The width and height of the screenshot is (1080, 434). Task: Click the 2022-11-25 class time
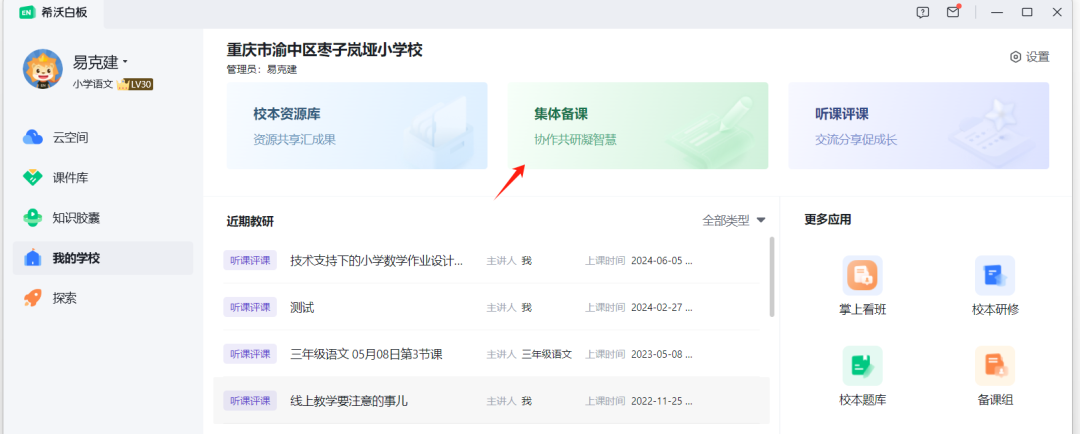pyautogui.click(x=662, y=400)
